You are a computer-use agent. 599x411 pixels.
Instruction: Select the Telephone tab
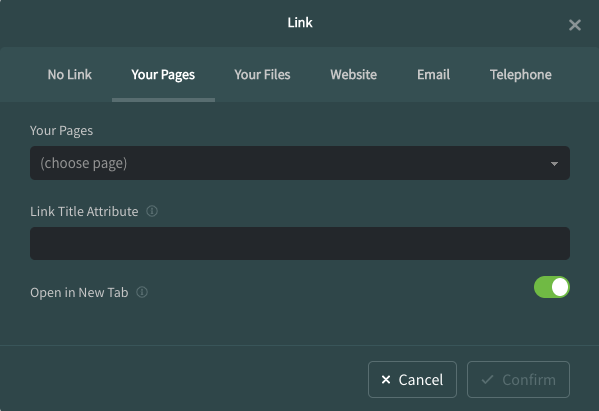pos(521,74)
